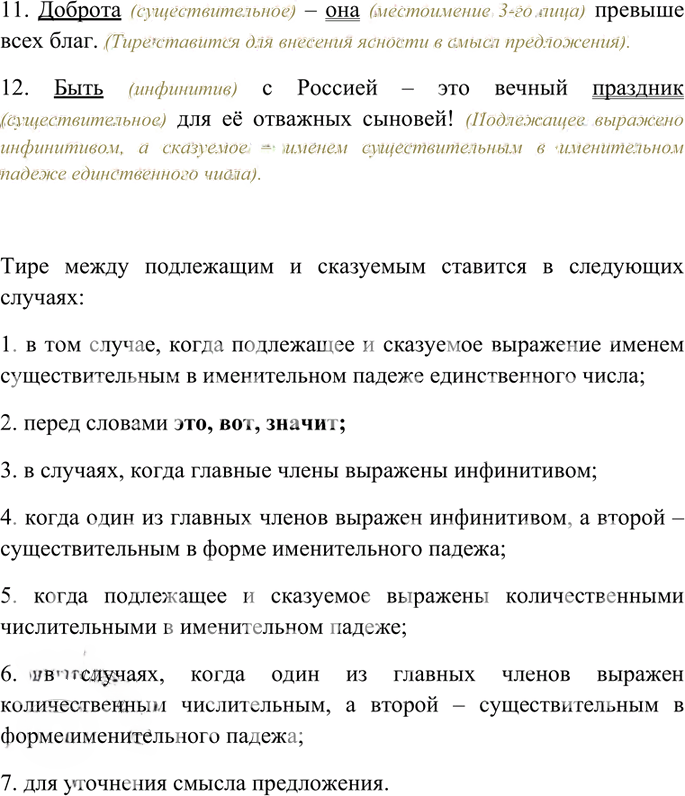Click the italic note '(местоимение 3-го лица)'
685x796 pixels.
477,11
